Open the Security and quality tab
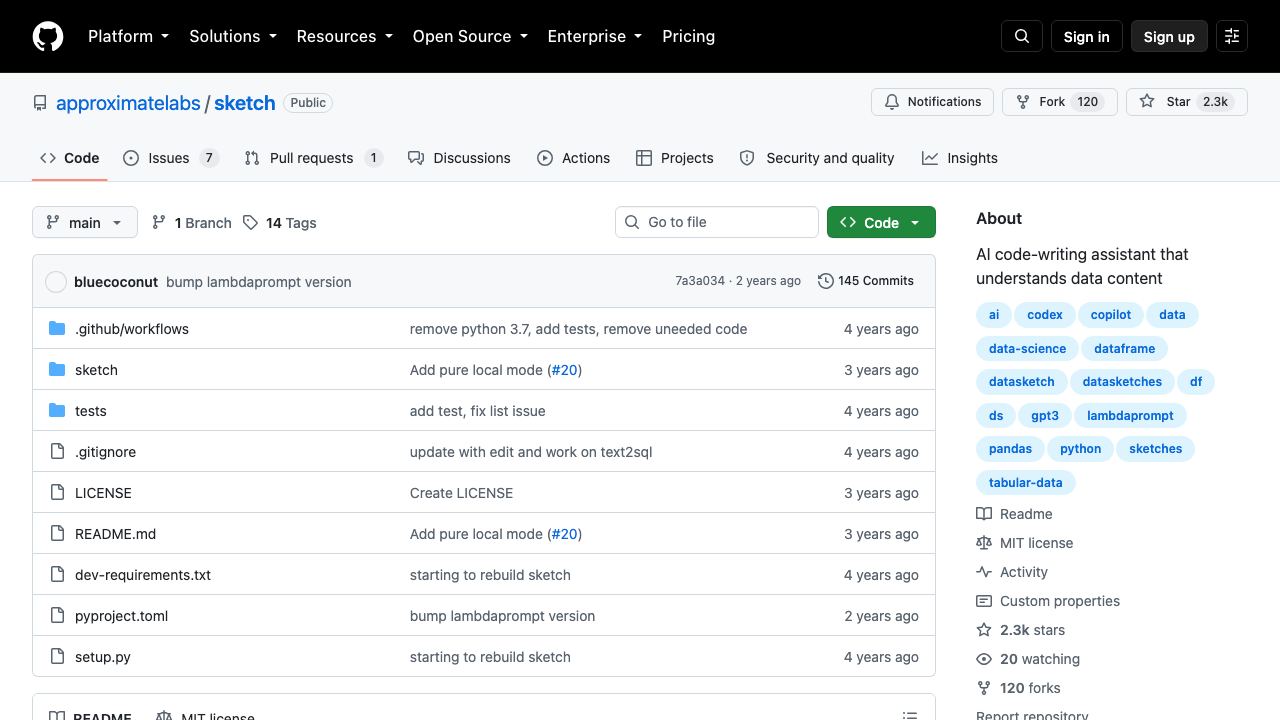Viewport: 1280px width, 720px height. point(816,158)
